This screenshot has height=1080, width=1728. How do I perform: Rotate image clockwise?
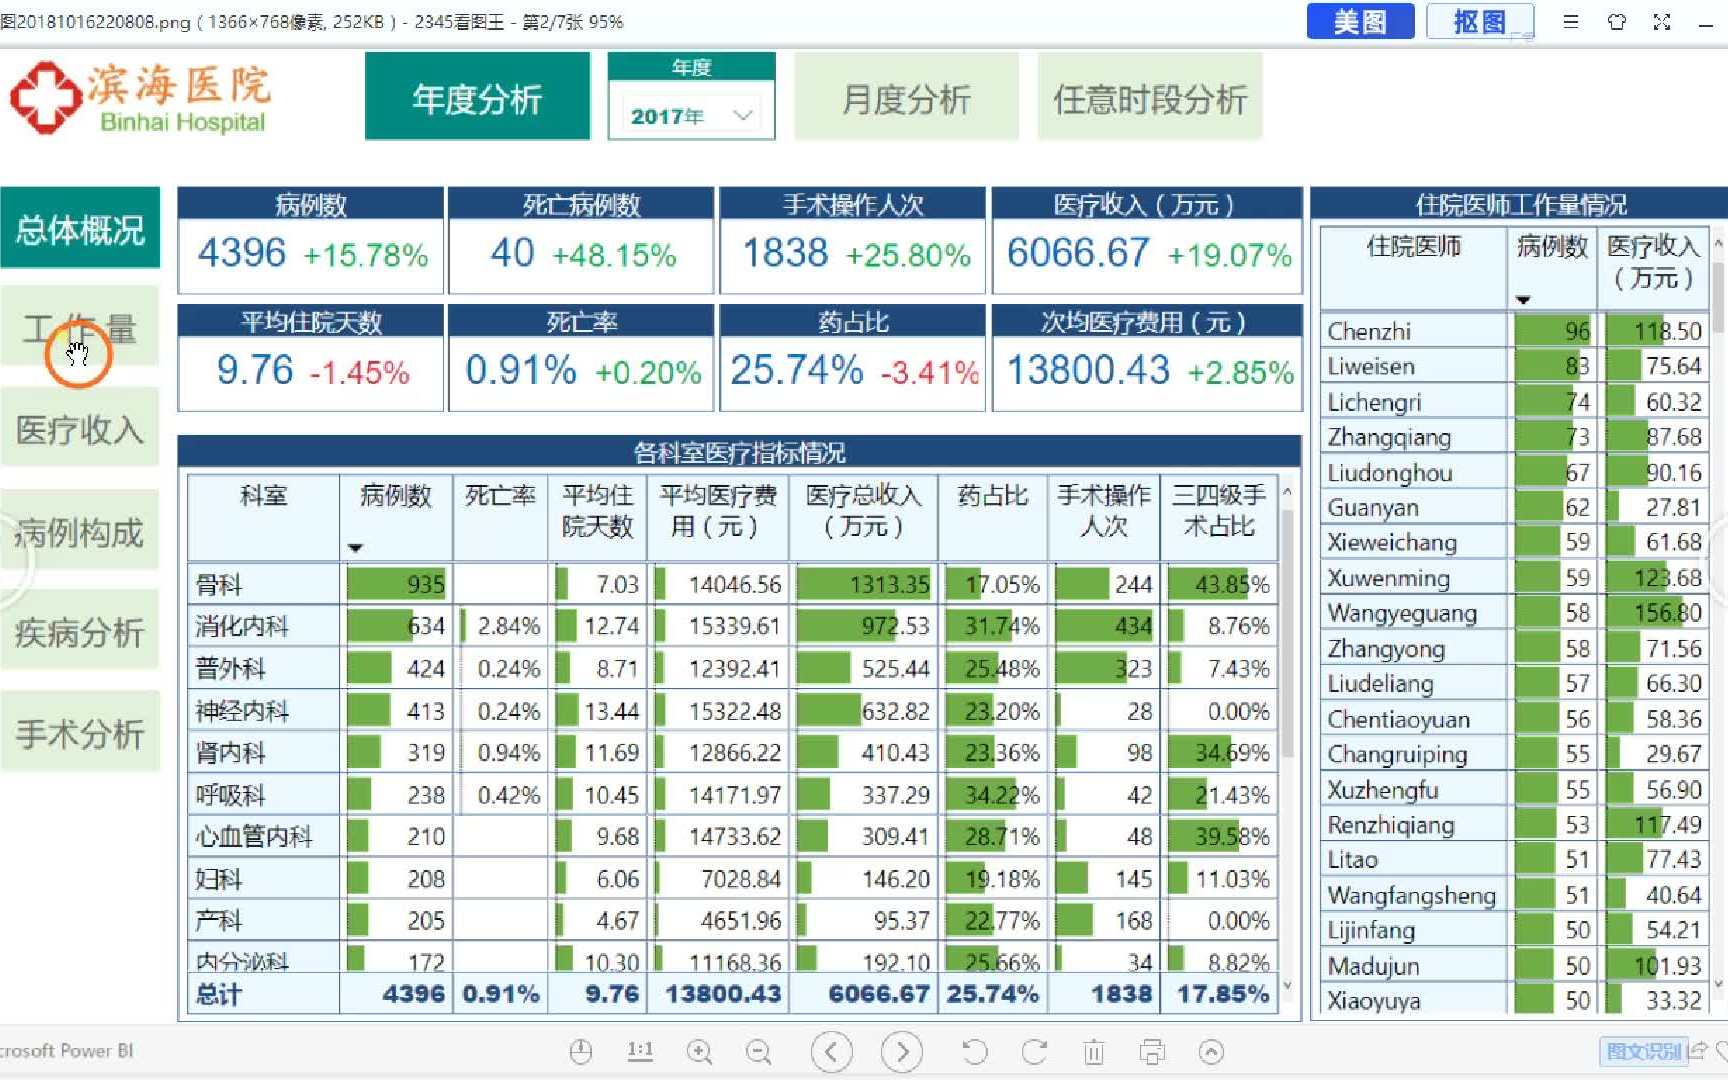point(1034,1052)
